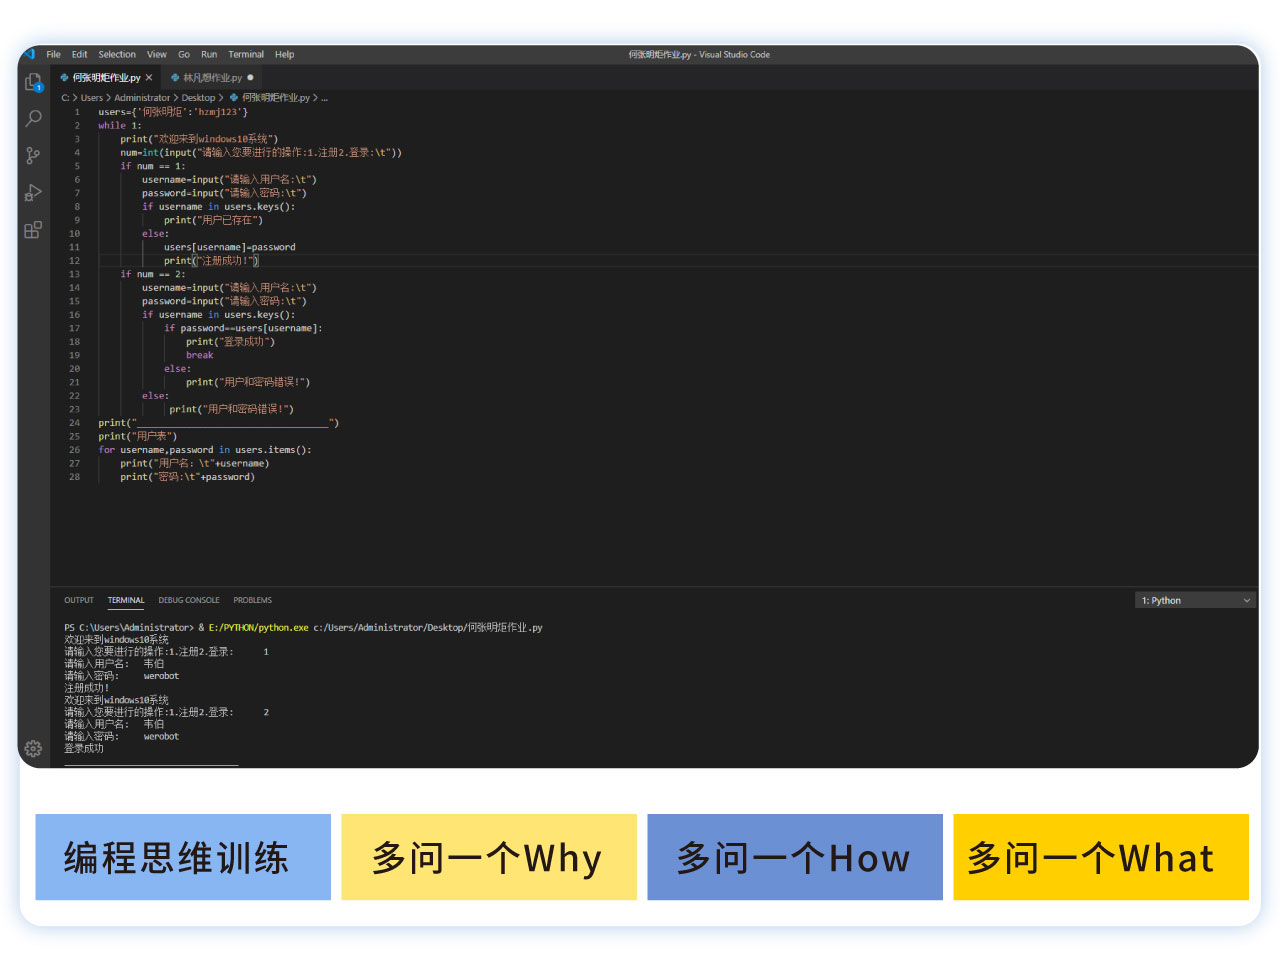Open the Extensions view
This screenshot has height=969, width=1280.
point(33,230)
